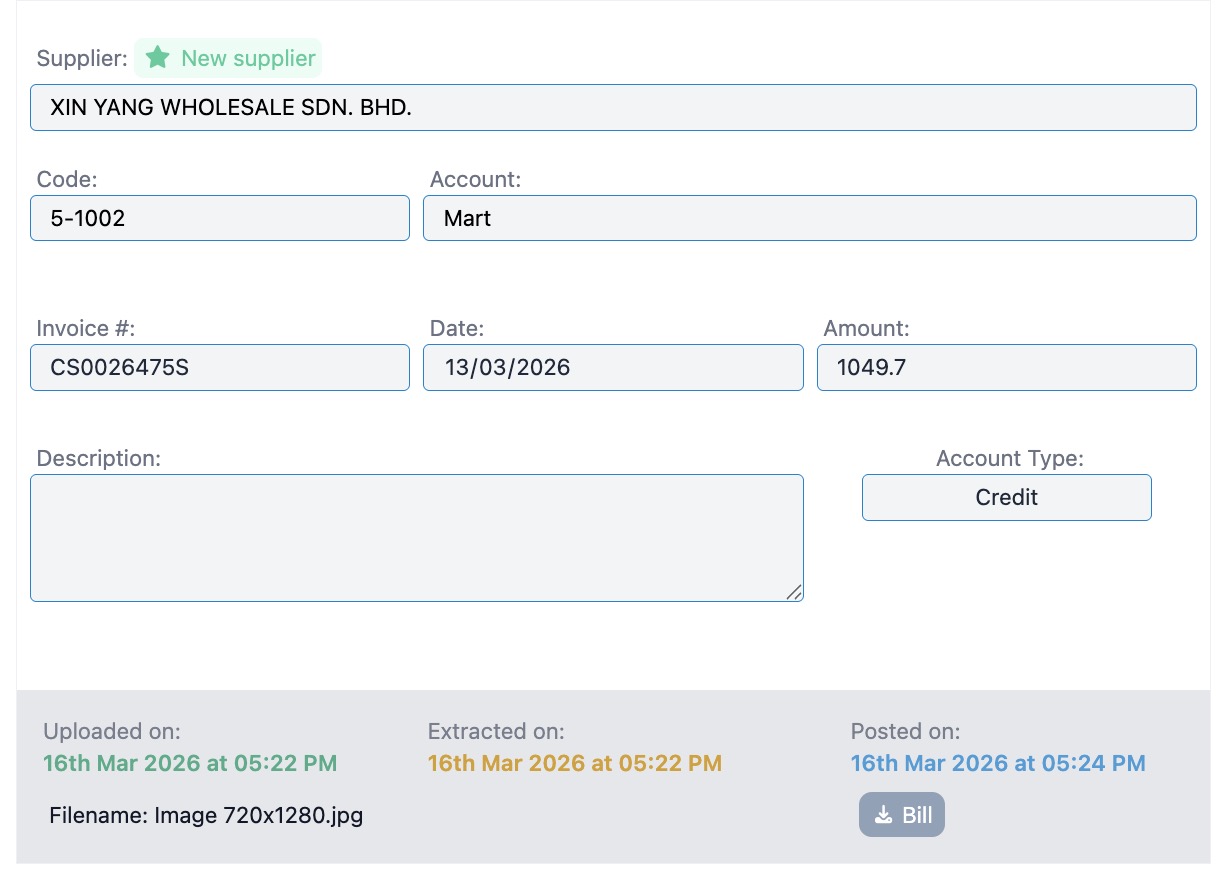Click the Bill download button
The width and height of the screenshot is (1224, 880).
pyautogui.click(x=901, y=814)
